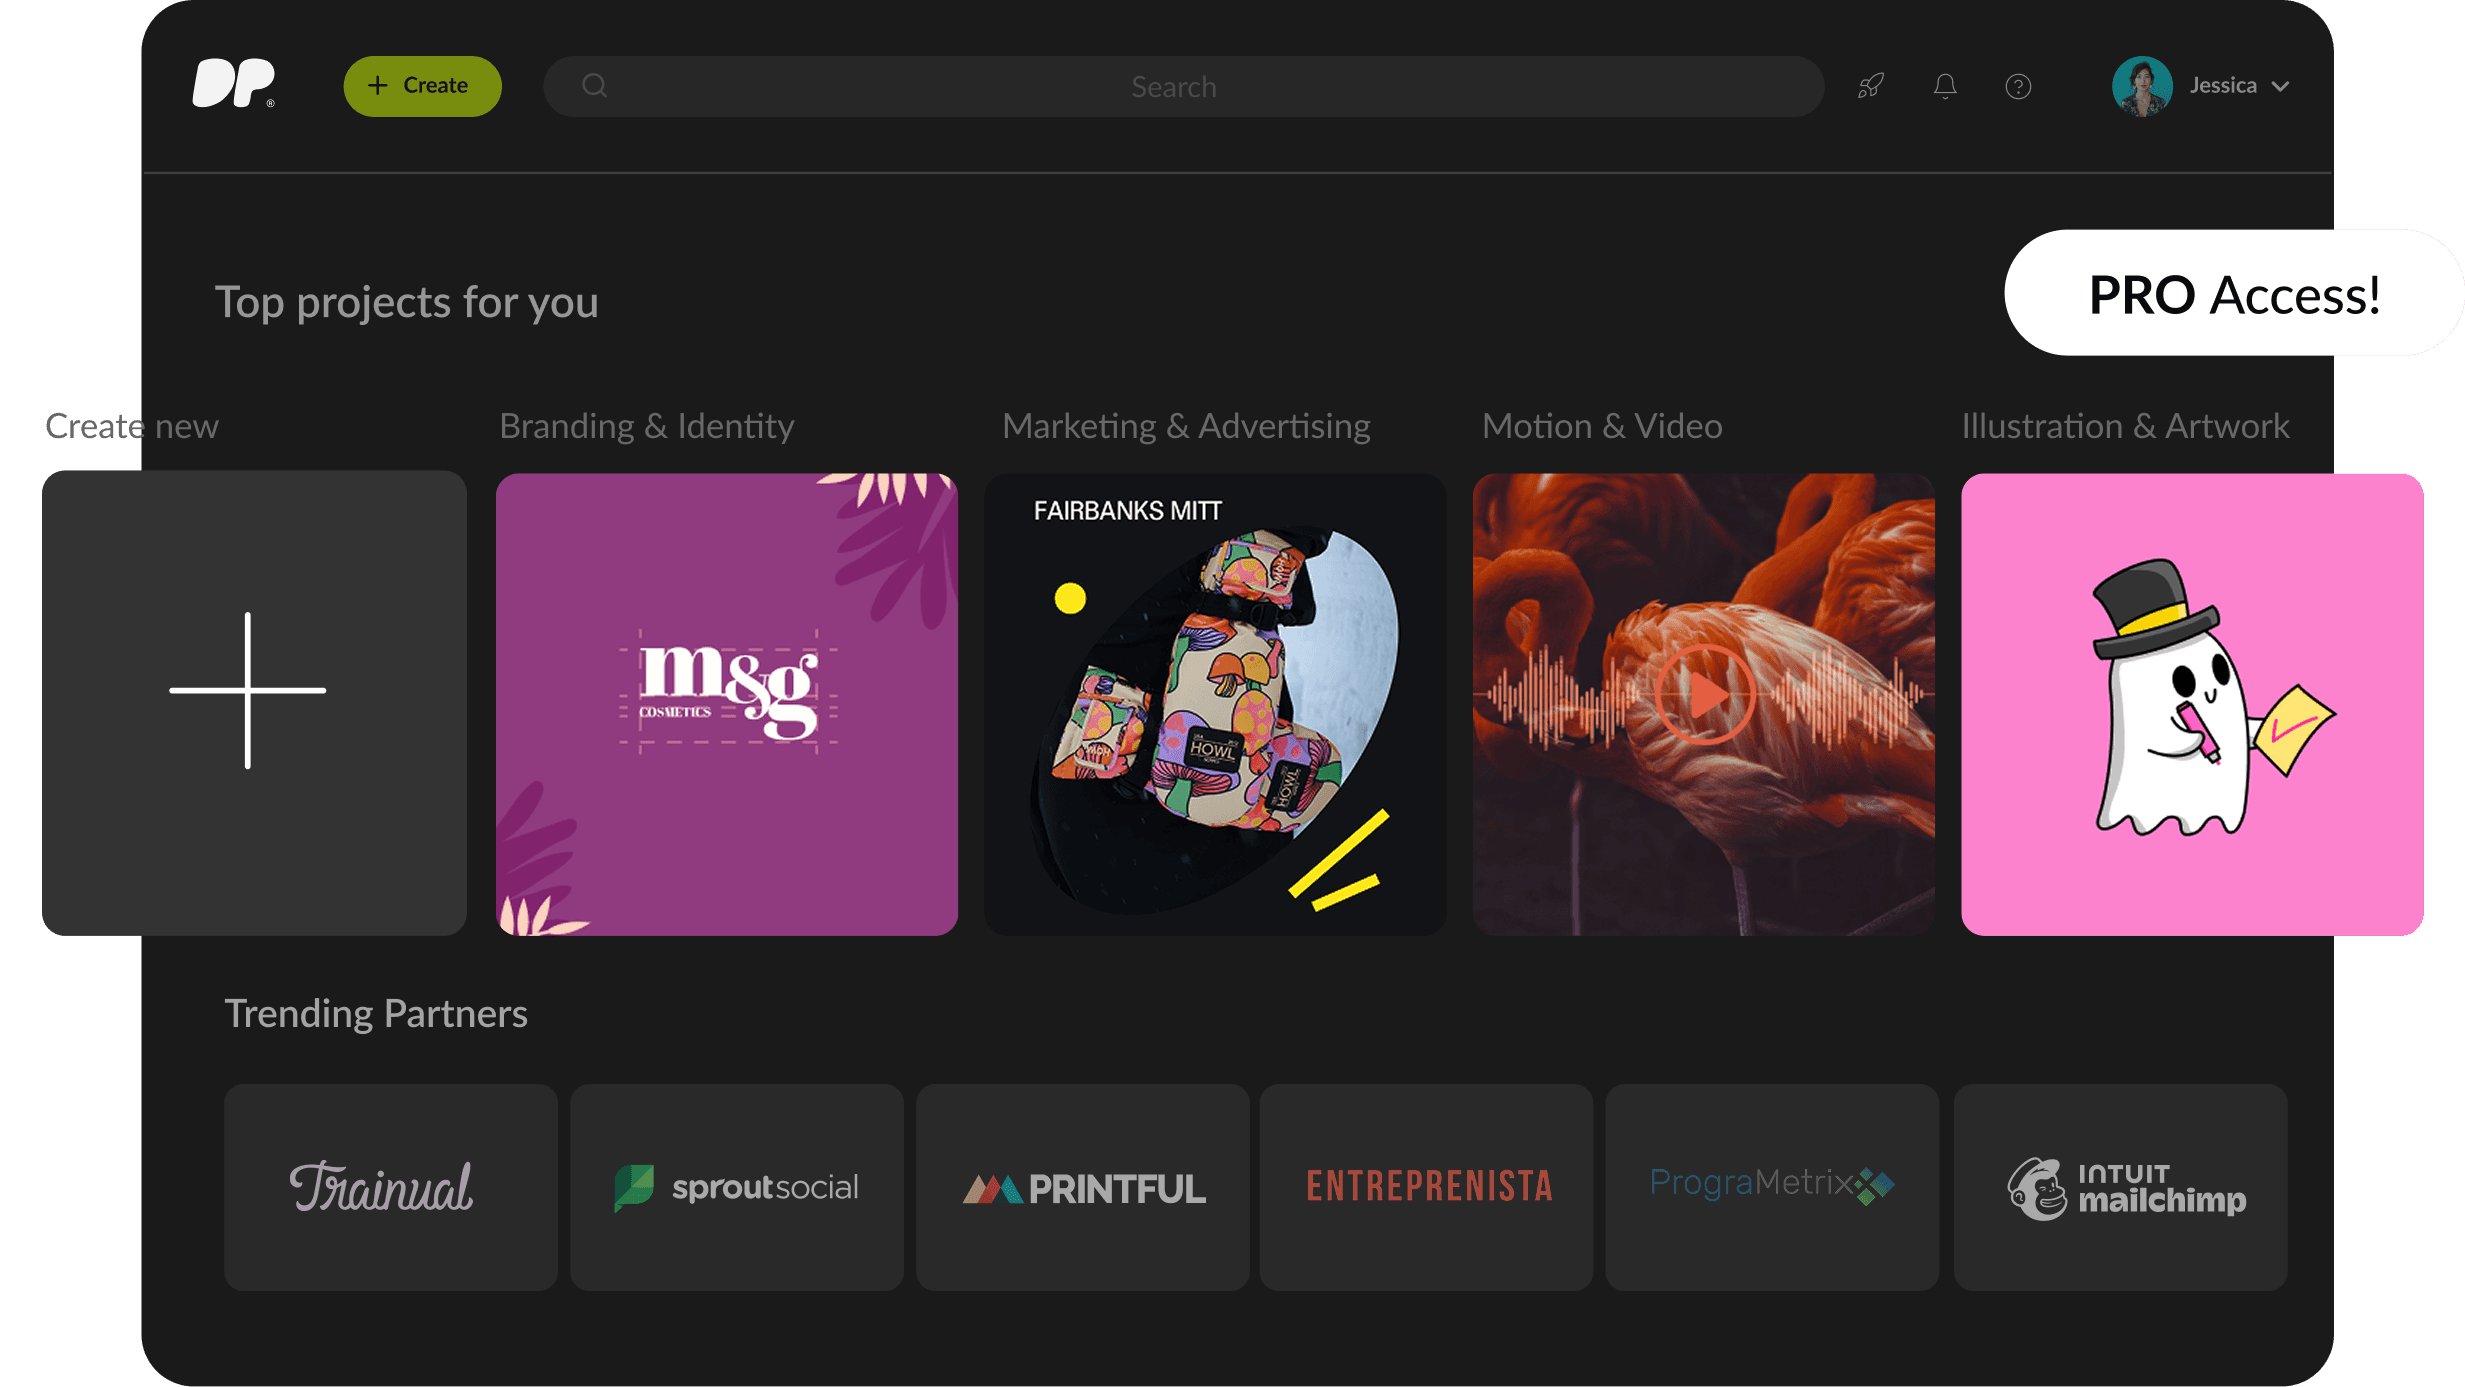The image size is (2465, 1387).
Task: Open the sproutsocial partner card
Action: pos(736,1187)
